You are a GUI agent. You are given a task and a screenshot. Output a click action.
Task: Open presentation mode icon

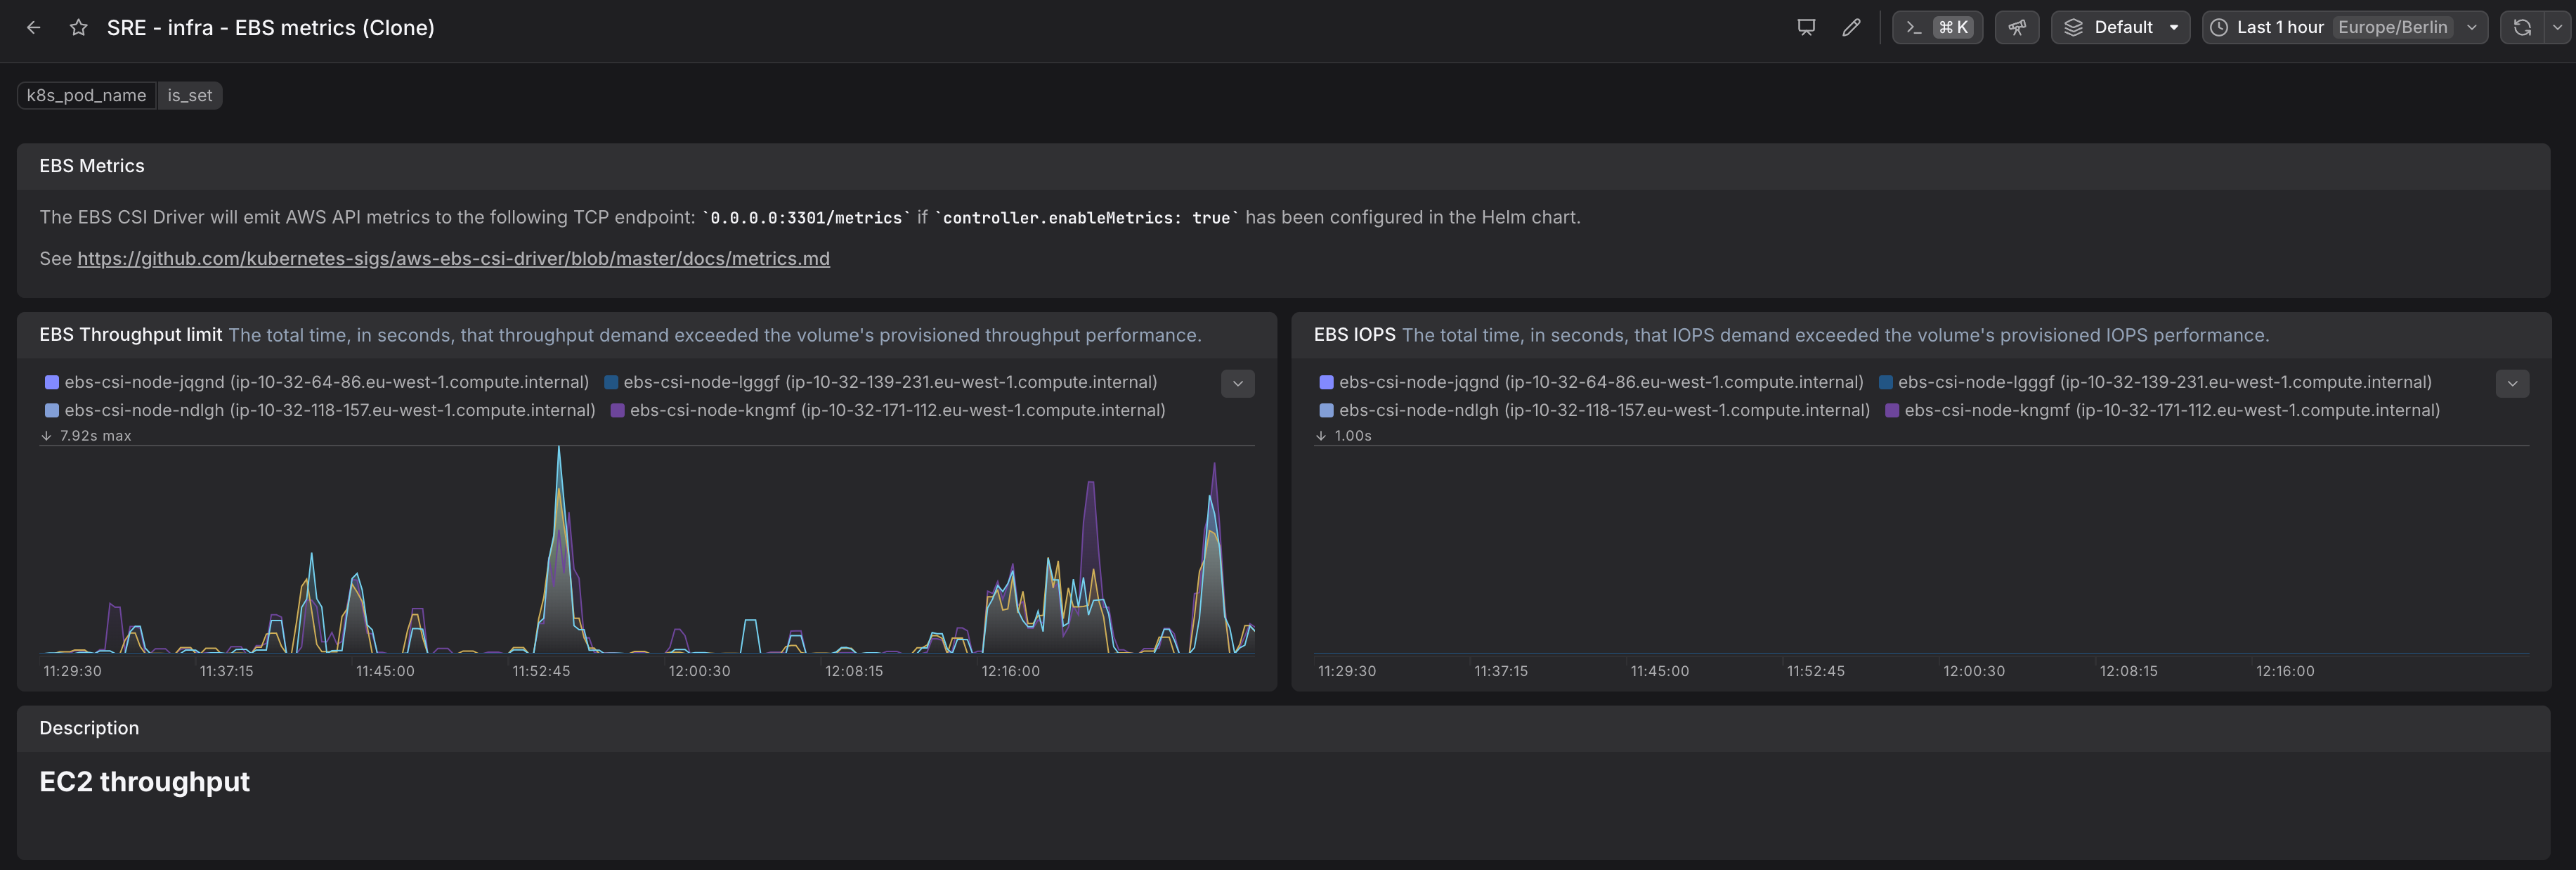1806,28
